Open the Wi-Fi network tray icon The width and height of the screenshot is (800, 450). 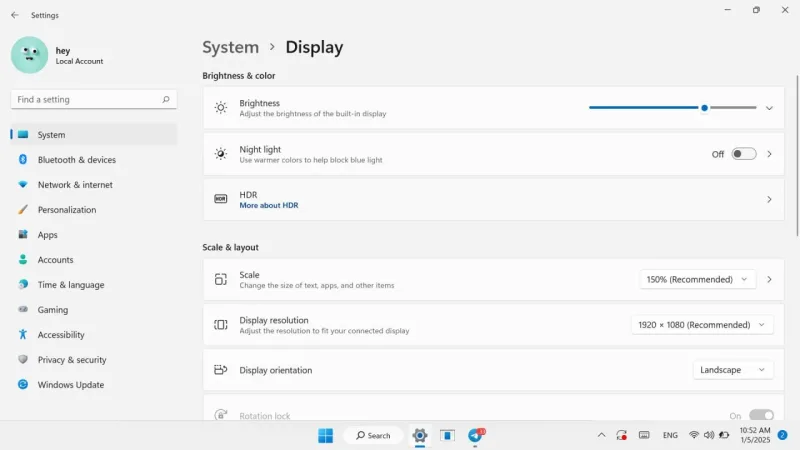pos(694,435)
